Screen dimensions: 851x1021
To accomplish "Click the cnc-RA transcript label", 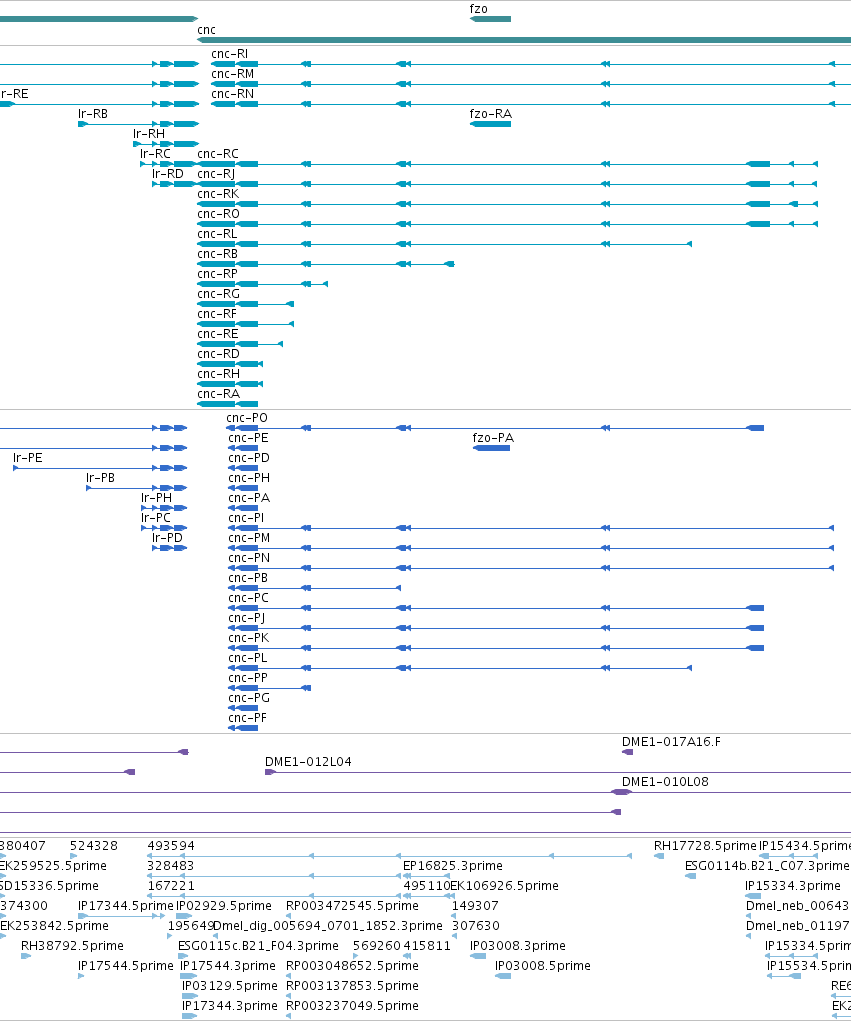I will pyautogui.click(x=219, y=394).
